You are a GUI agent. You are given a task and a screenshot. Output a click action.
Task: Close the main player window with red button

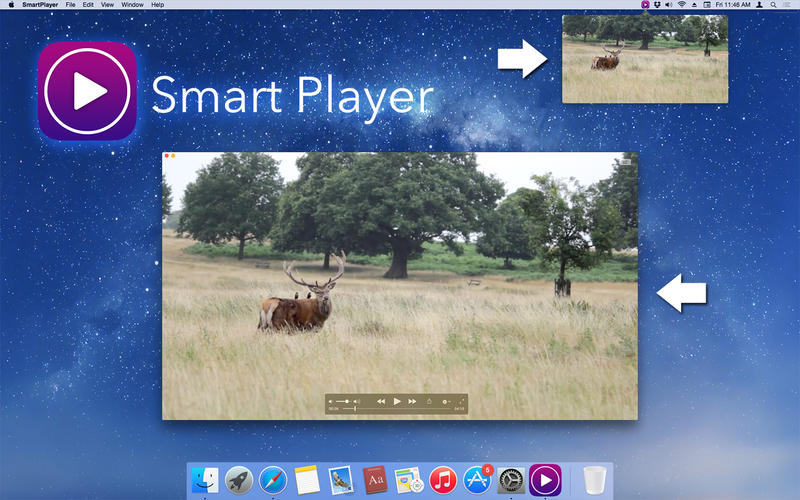tap(167, 156)
